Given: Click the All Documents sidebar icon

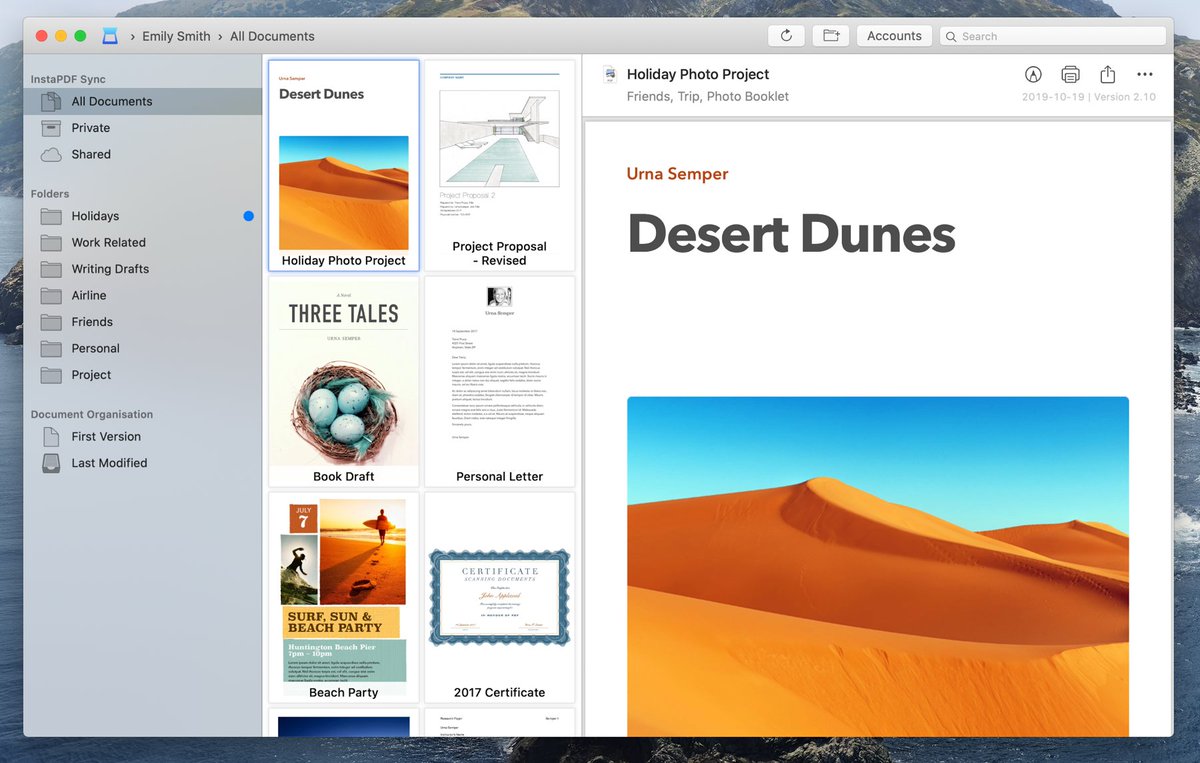Looking at the screenshot, I should pos(51,101).
